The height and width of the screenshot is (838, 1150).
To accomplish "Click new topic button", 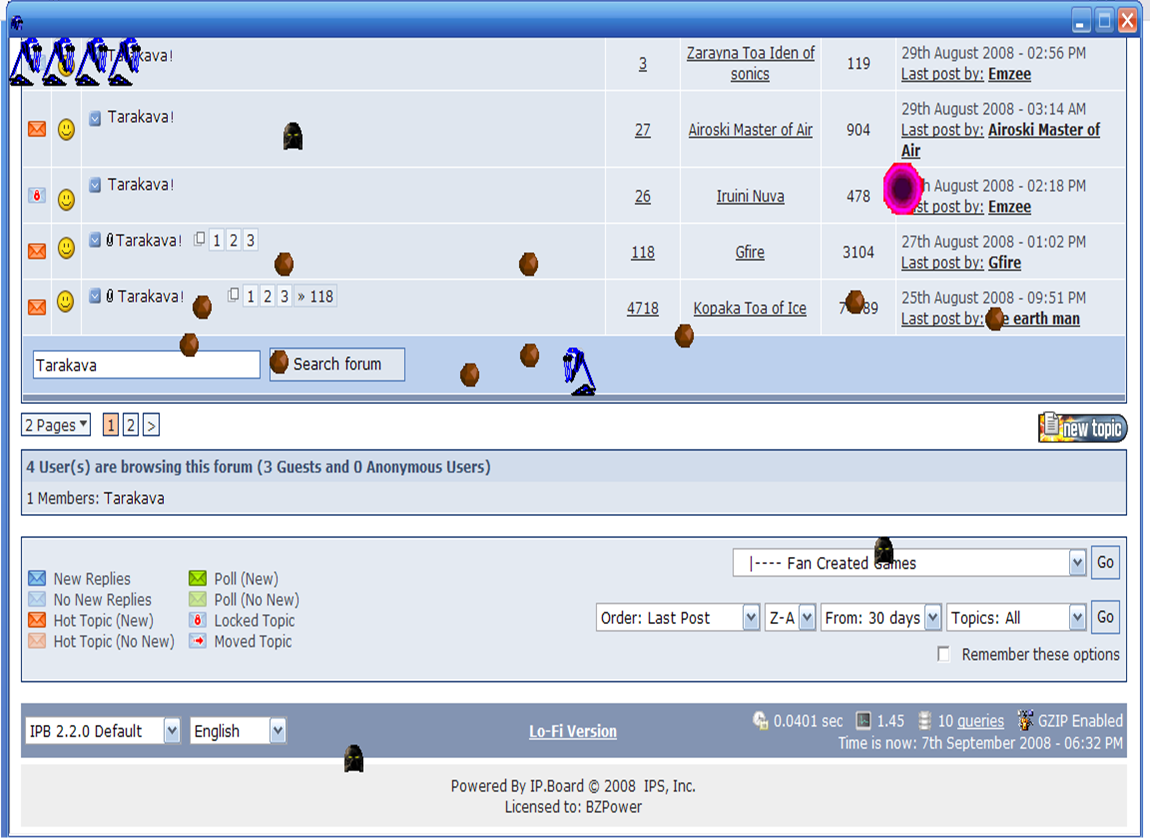I will click(1083, 427).
